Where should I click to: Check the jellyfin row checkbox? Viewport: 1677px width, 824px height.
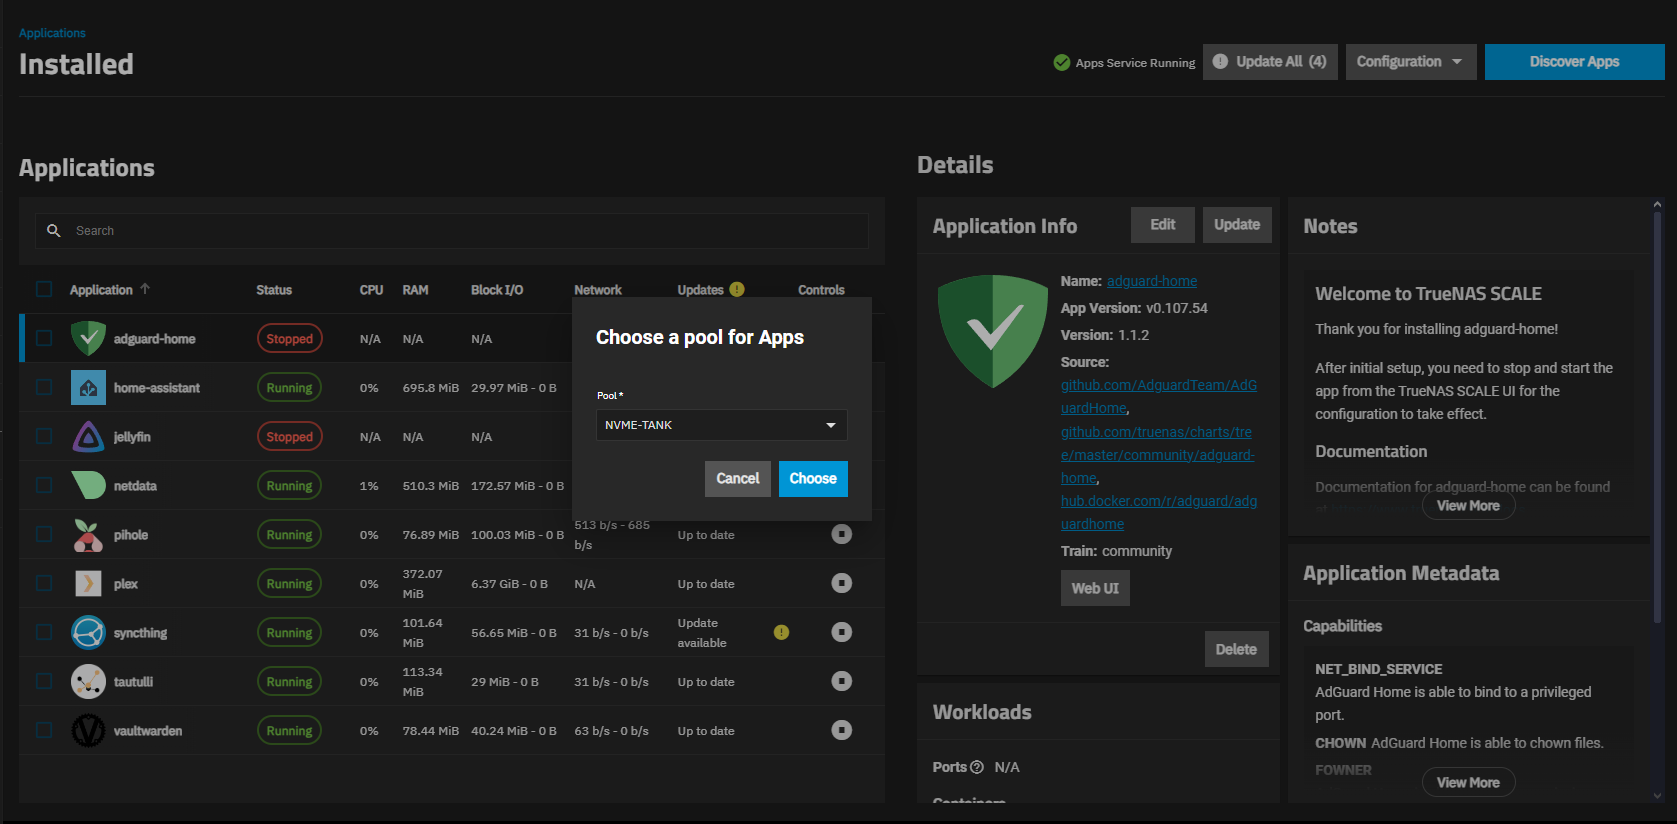[x=44, y=436]
